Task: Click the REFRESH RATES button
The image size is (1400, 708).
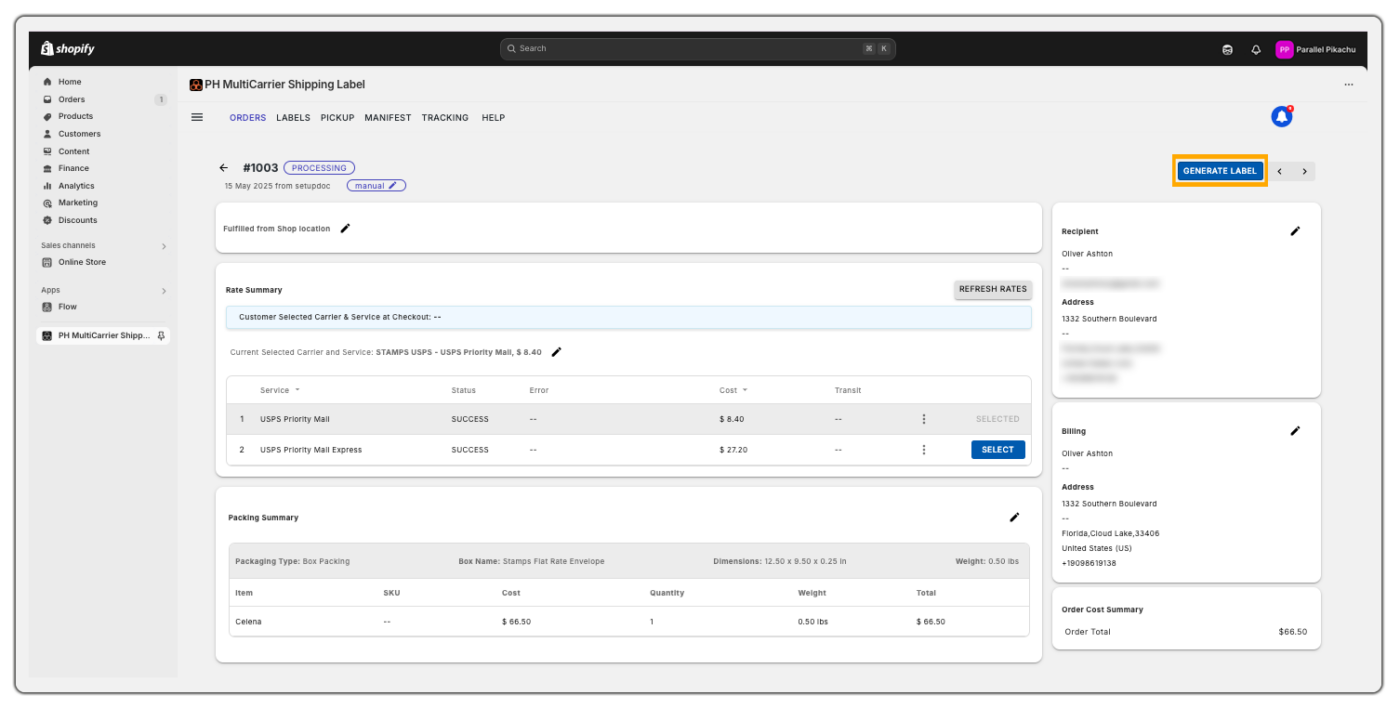Action: pos(993,289)
